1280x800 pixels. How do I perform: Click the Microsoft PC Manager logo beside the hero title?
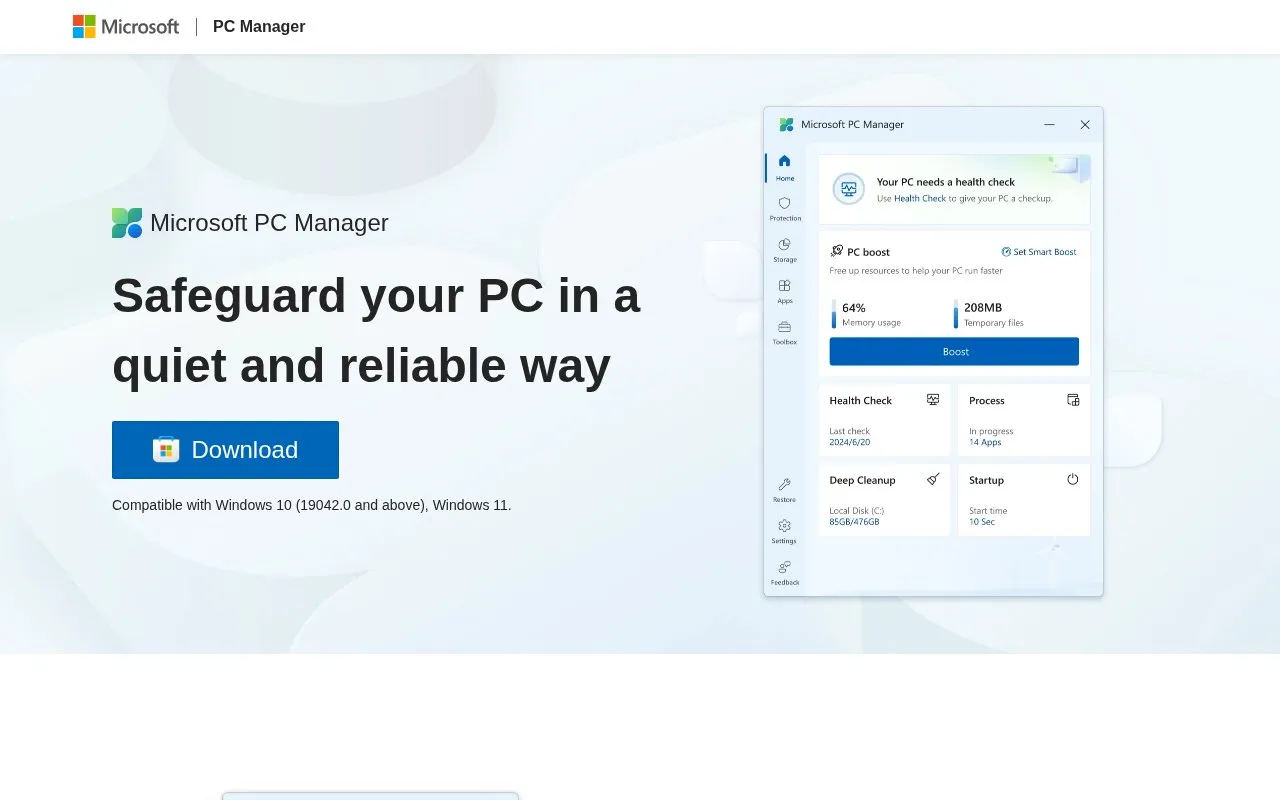tap(127, 223)
